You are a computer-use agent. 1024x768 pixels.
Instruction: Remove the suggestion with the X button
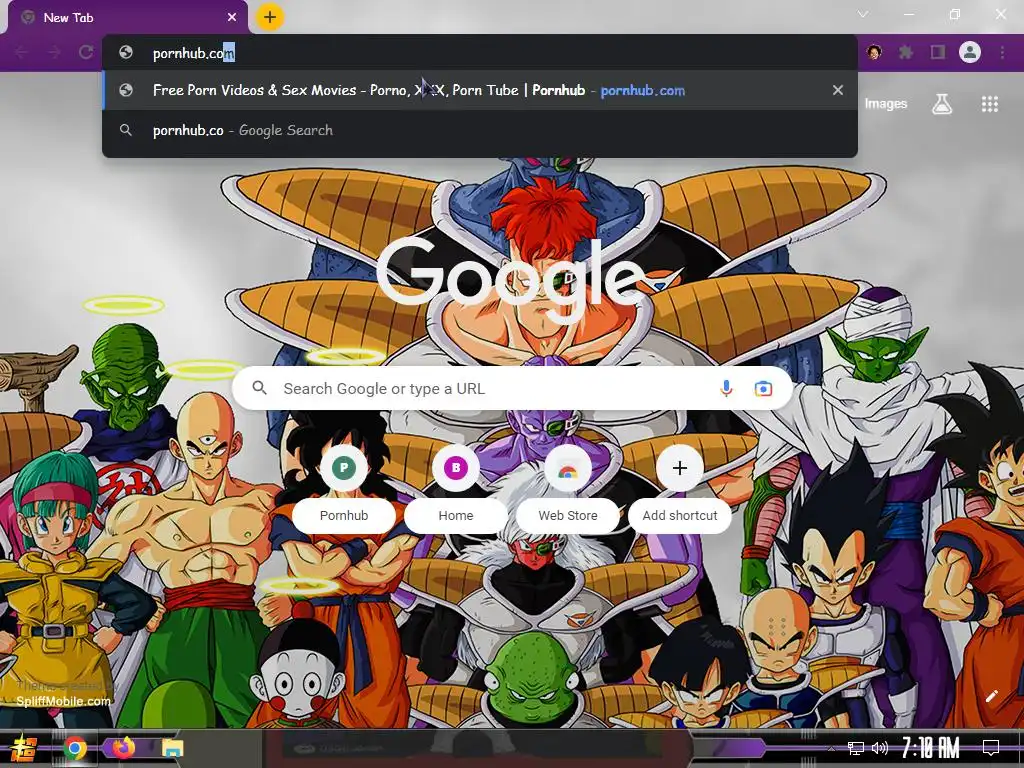838,90
